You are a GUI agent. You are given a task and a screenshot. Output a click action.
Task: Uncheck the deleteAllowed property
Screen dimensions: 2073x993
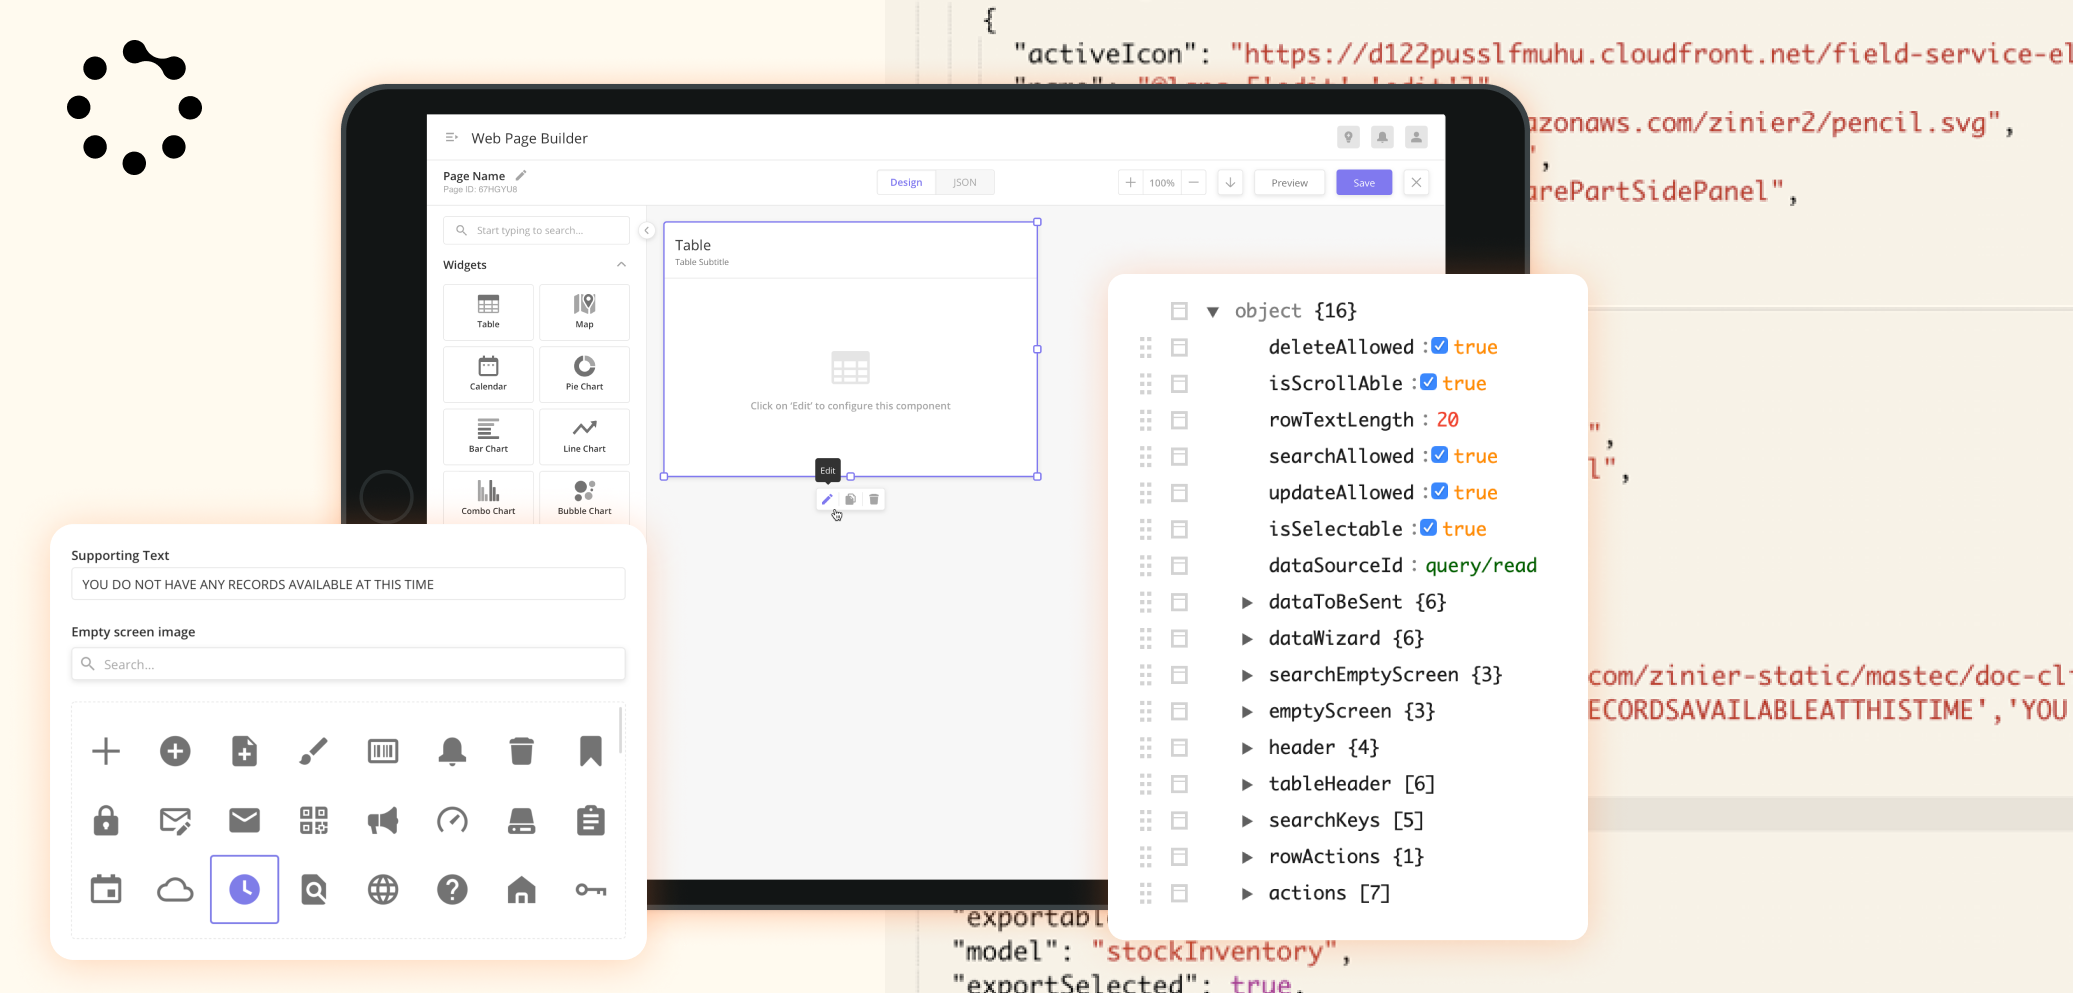pos(1437,345)
